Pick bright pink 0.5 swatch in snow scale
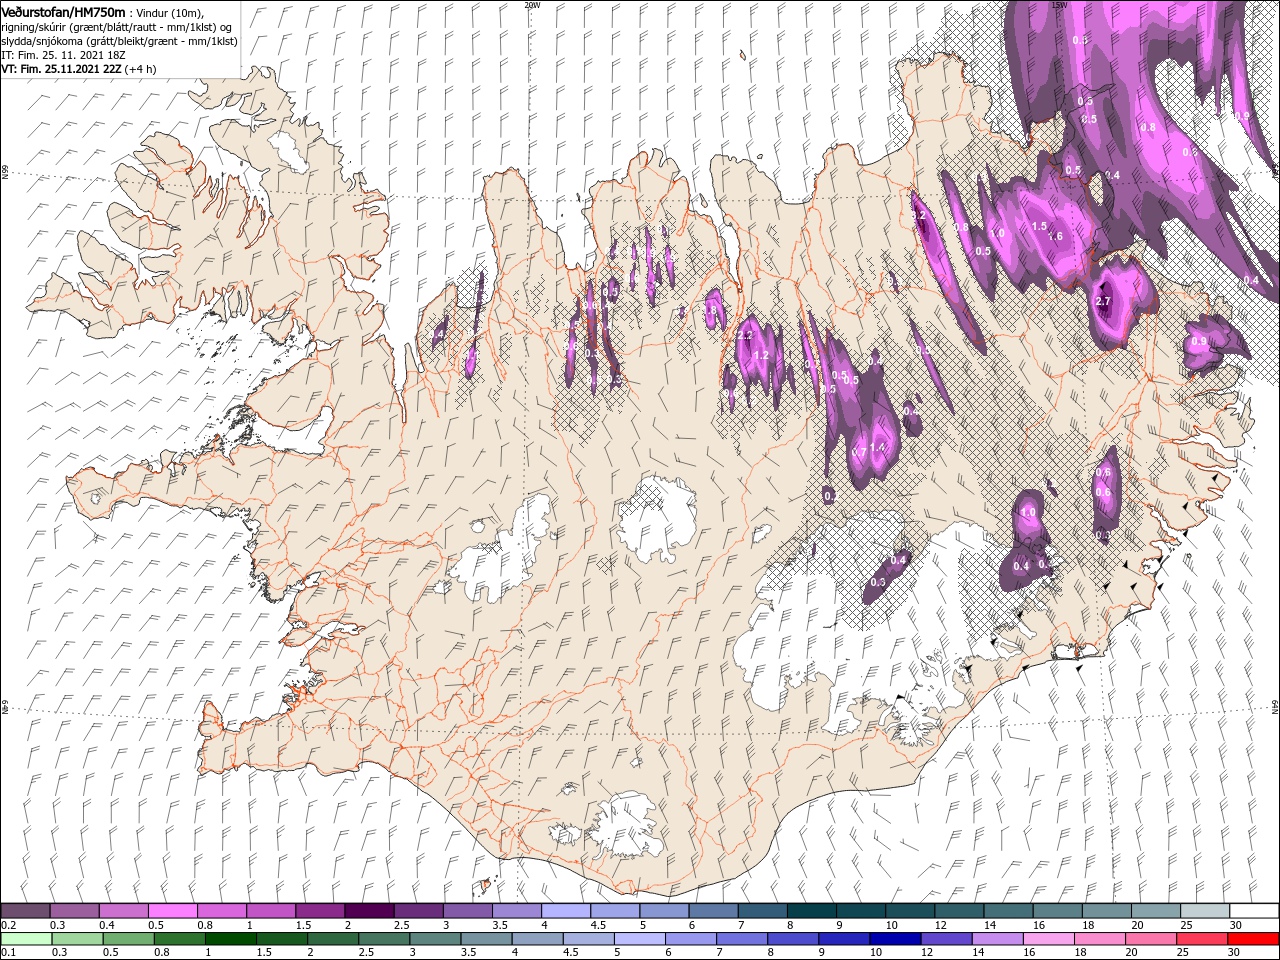This screenshot has width=1280, height=960. [x=172, y=911]
